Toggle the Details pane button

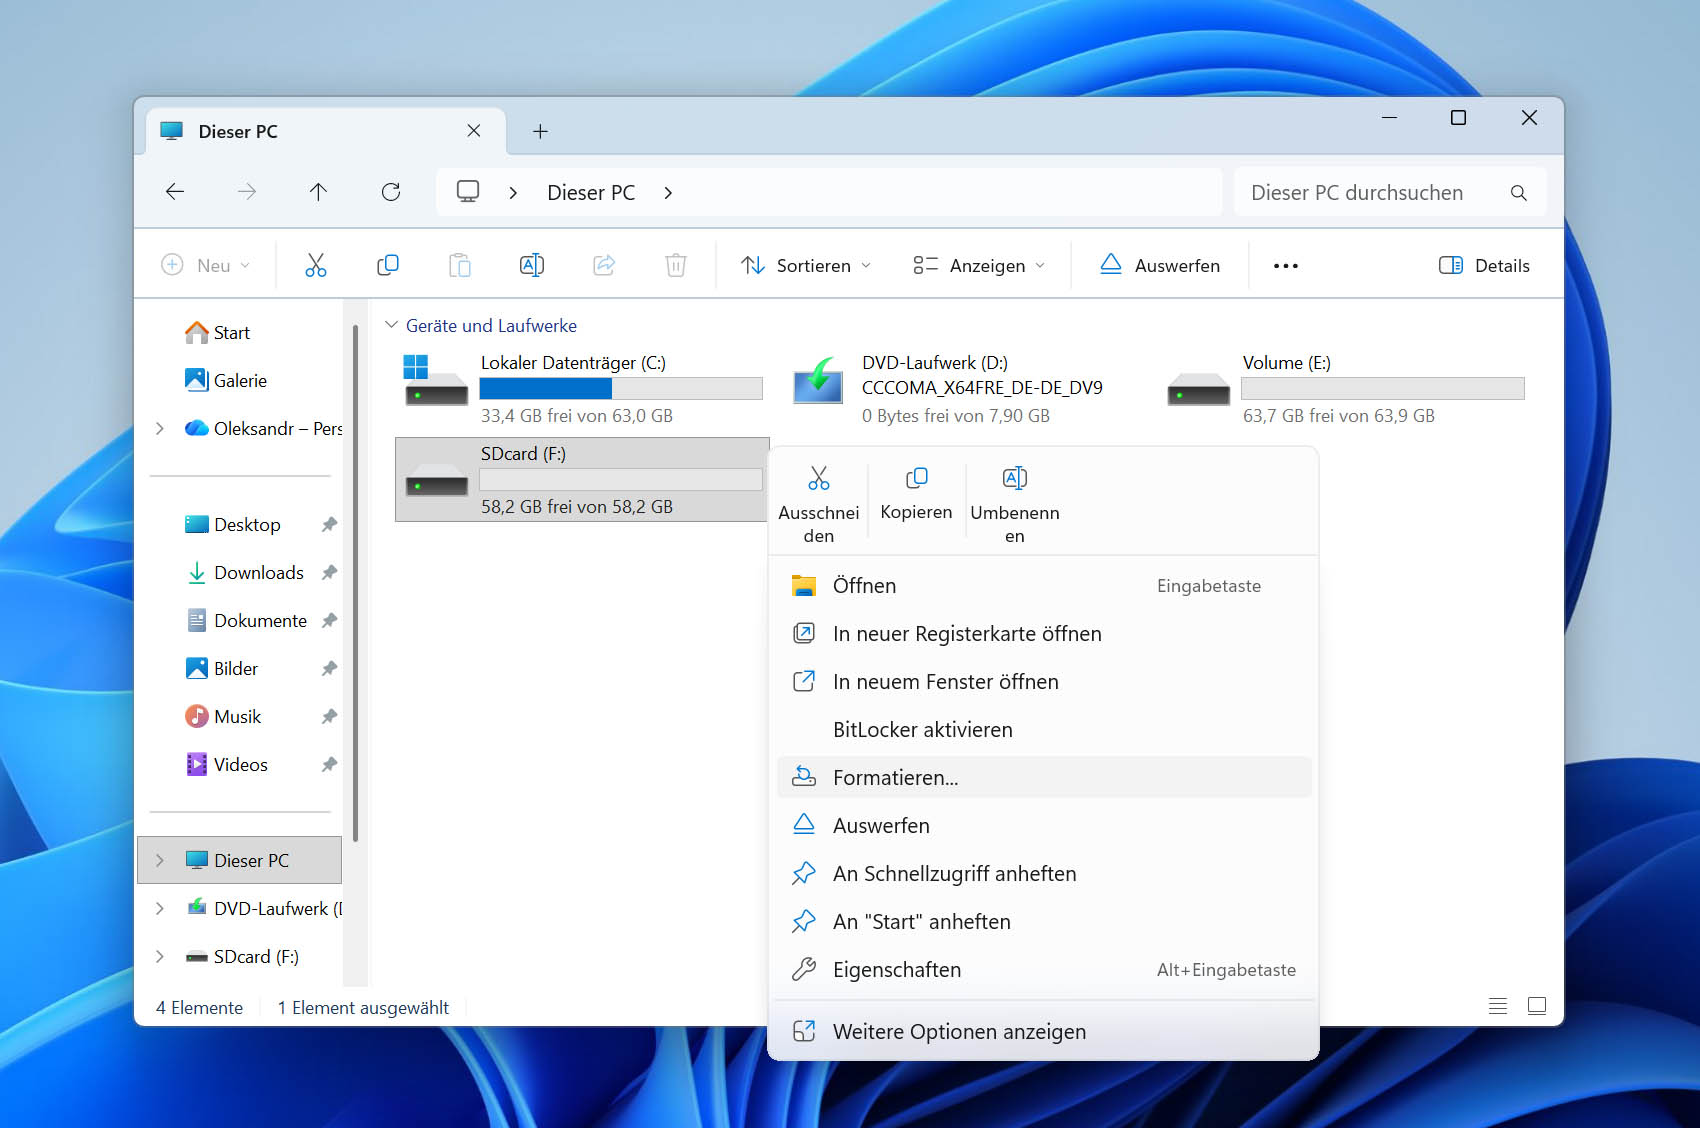click(1484, 265)
